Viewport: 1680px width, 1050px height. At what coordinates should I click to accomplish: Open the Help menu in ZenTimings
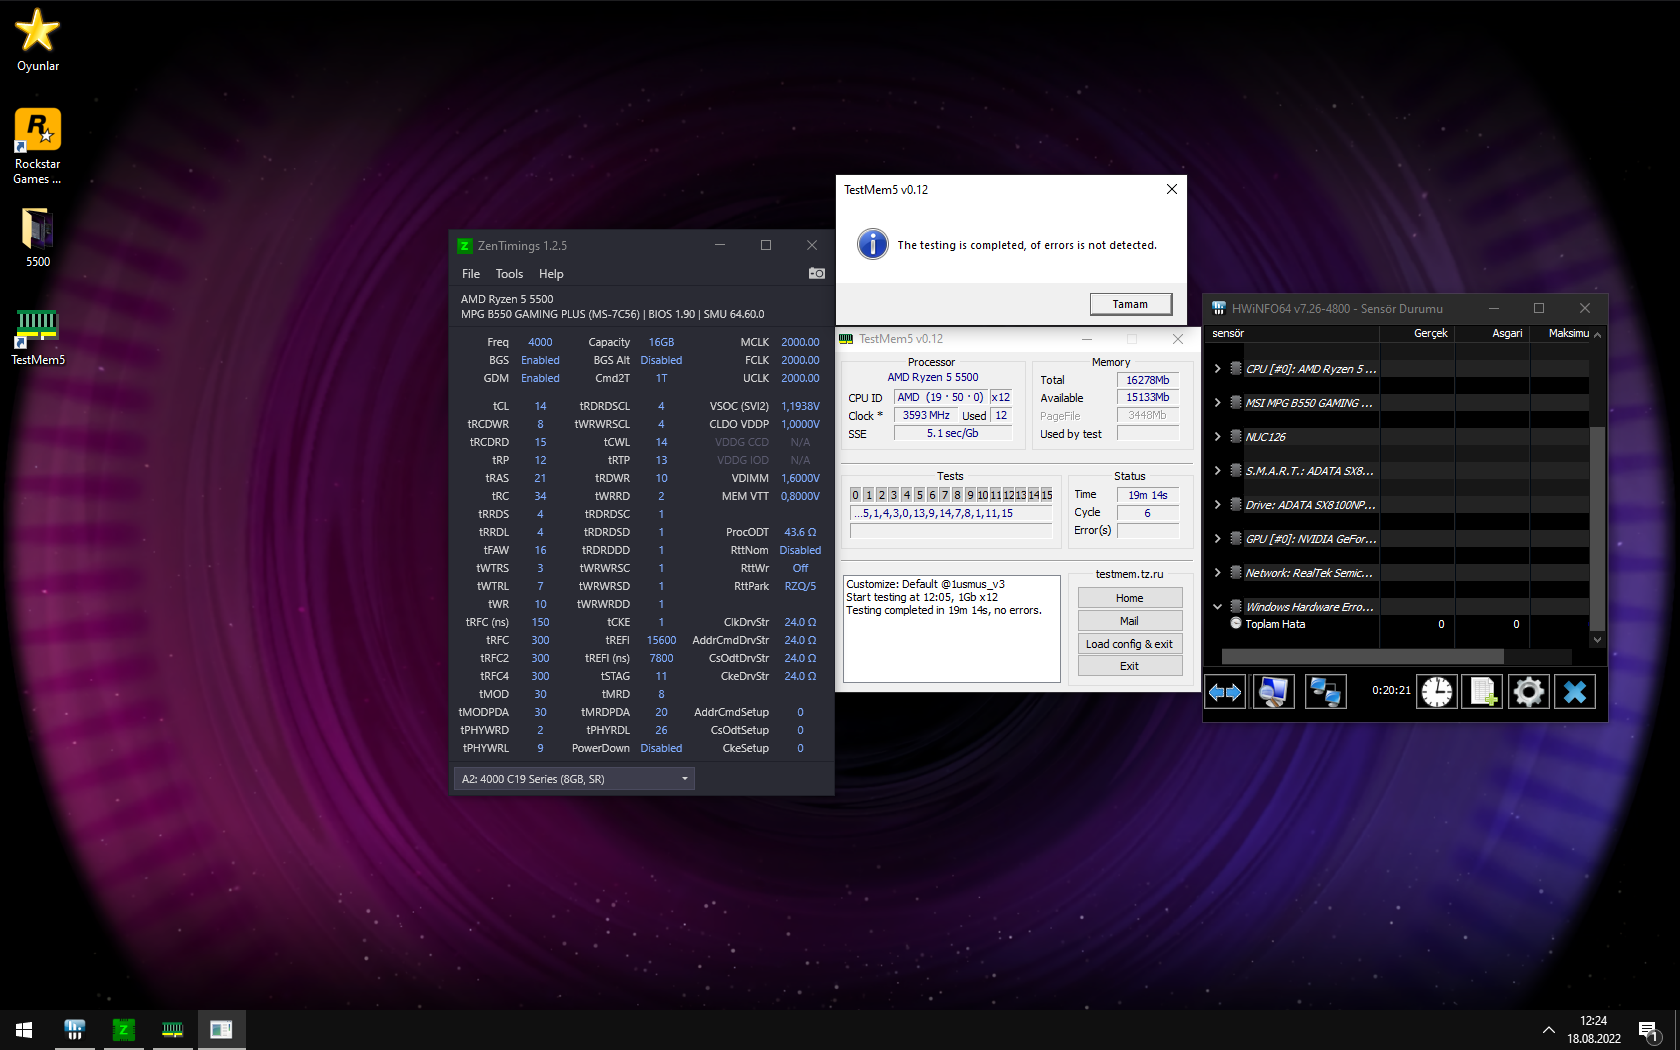click(551, 274)
